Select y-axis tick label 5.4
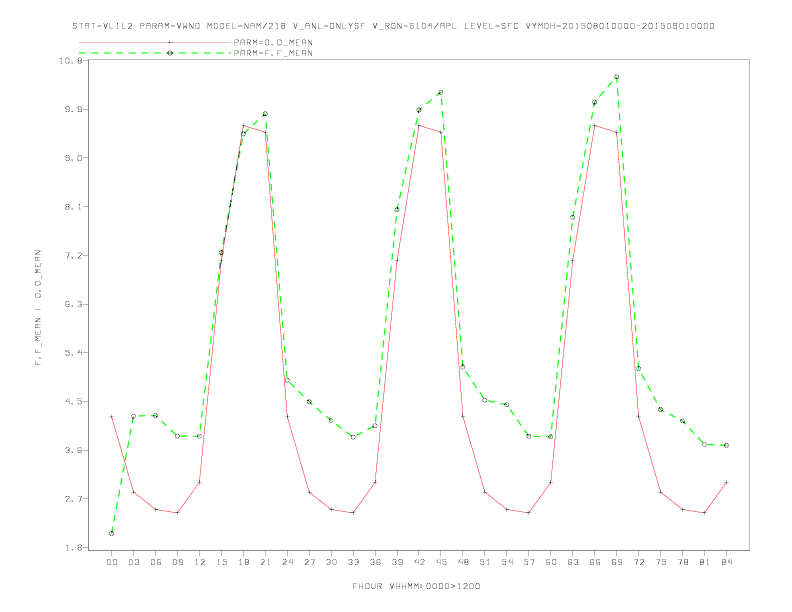Image resolution: width=792 pixels, height=612 pixels. coord(74,352)
